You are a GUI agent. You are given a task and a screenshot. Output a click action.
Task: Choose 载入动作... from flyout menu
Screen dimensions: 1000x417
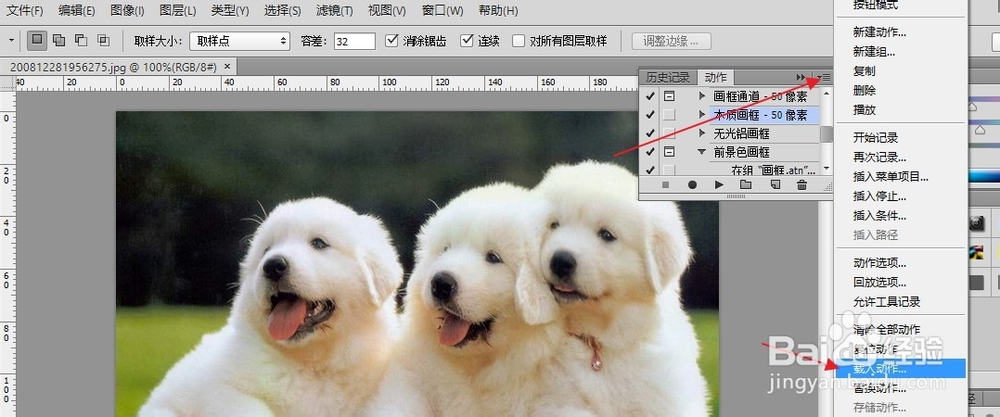tap(901, 369)
